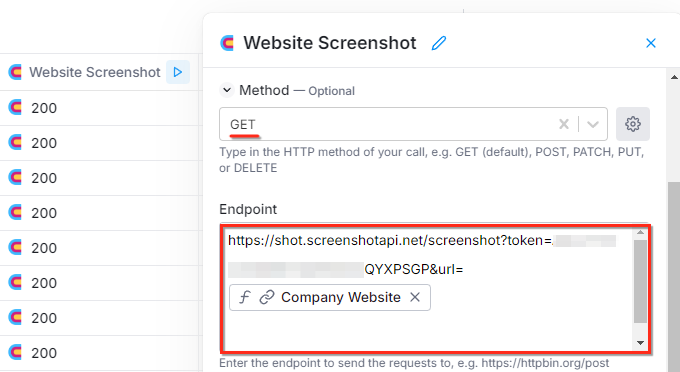Click the panel's main scrollbar thumb
The image size is (680, 372).
coord(674,277)
